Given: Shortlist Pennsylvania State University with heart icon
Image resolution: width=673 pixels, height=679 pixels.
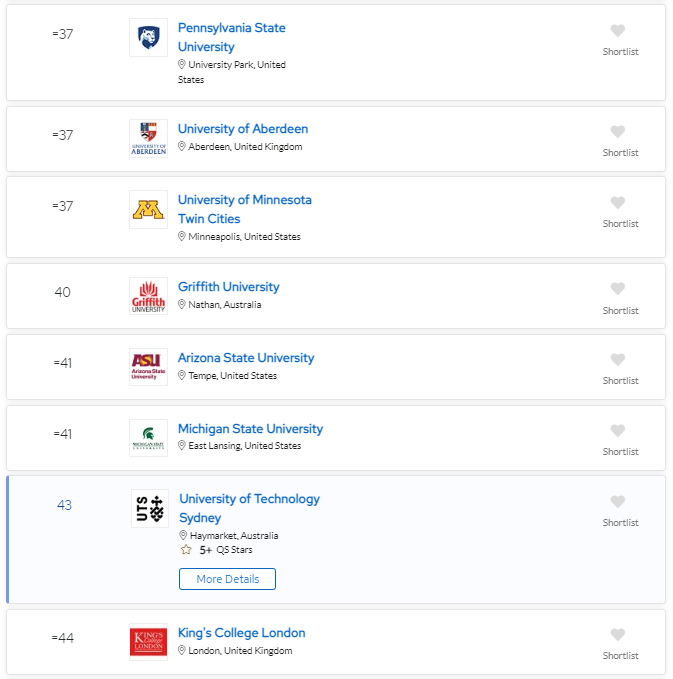Looking at the screenshot, I should point(618,30).
